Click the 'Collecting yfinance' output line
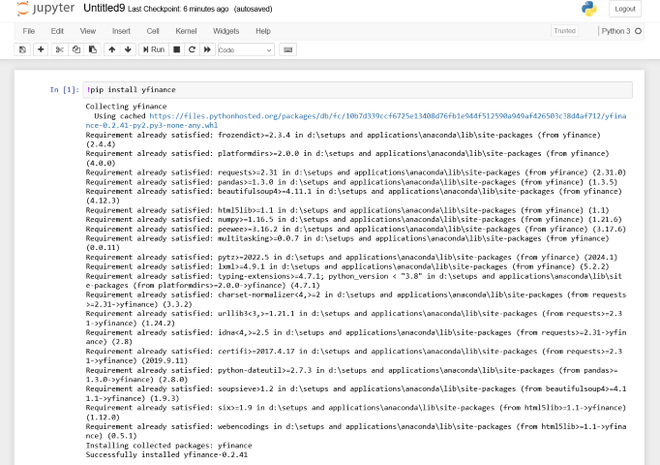This screenshot has width=660, height=465. [126, 106]
